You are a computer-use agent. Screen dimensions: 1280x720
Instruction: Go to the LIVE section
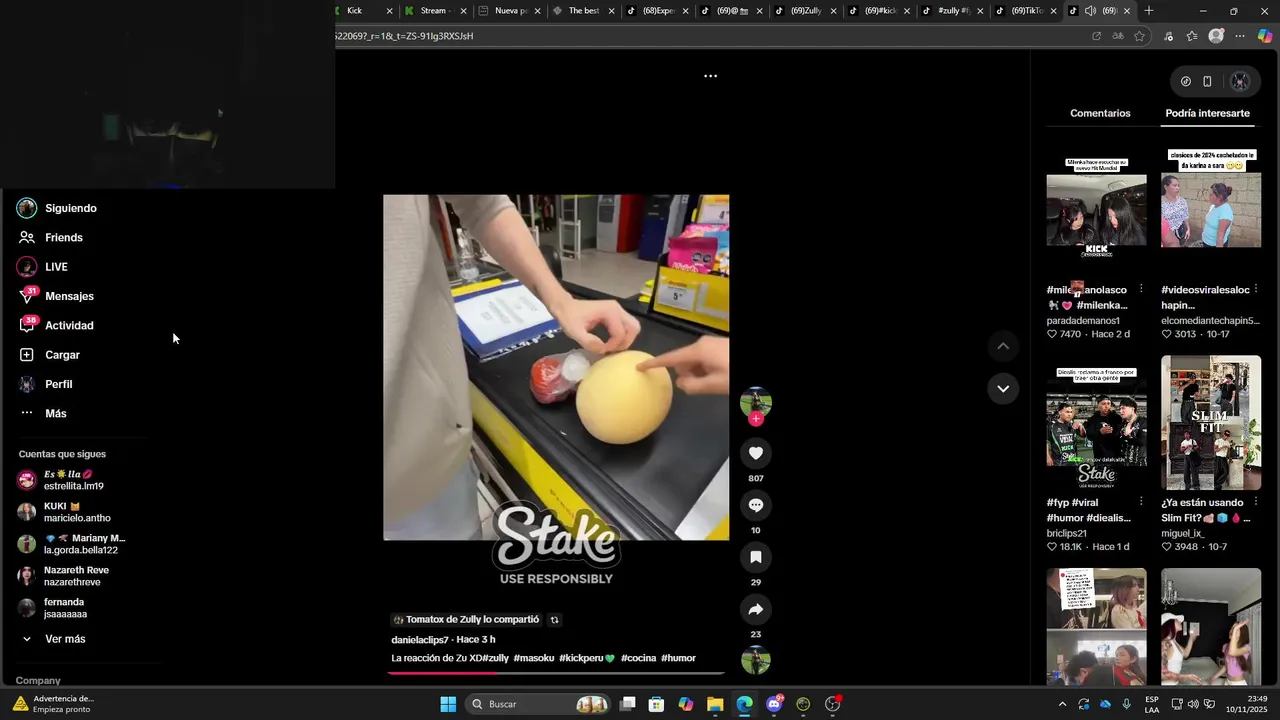coord(43,267)
